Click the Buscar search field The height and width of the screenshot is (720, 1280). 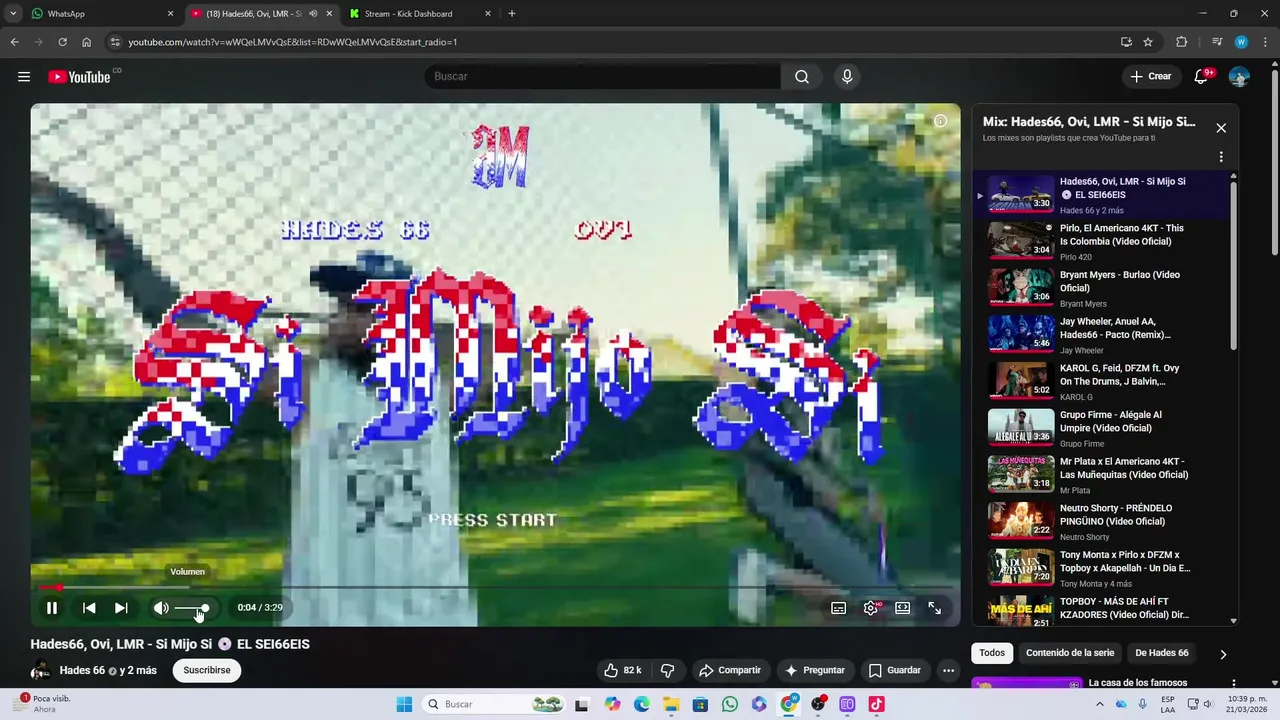pyautogui.click(x=603, y=76)
